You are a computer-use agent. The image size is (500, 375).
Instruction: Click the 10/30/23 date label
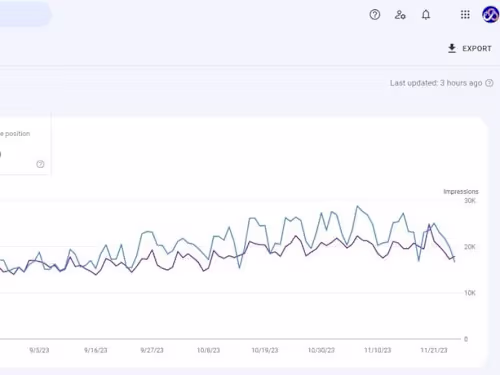click(x=321, y=350)
